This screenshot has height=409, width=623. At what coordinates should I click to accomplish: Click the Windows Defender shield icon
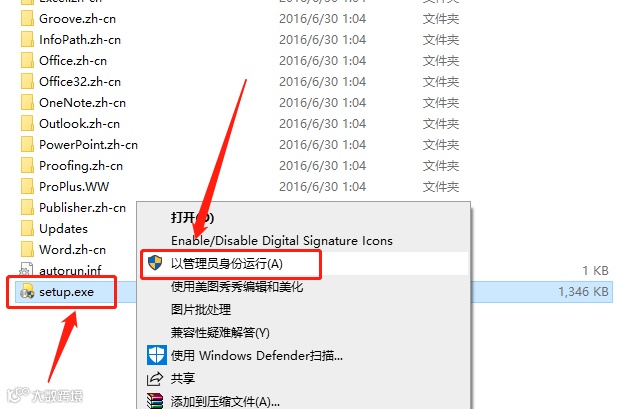[157, 355]
